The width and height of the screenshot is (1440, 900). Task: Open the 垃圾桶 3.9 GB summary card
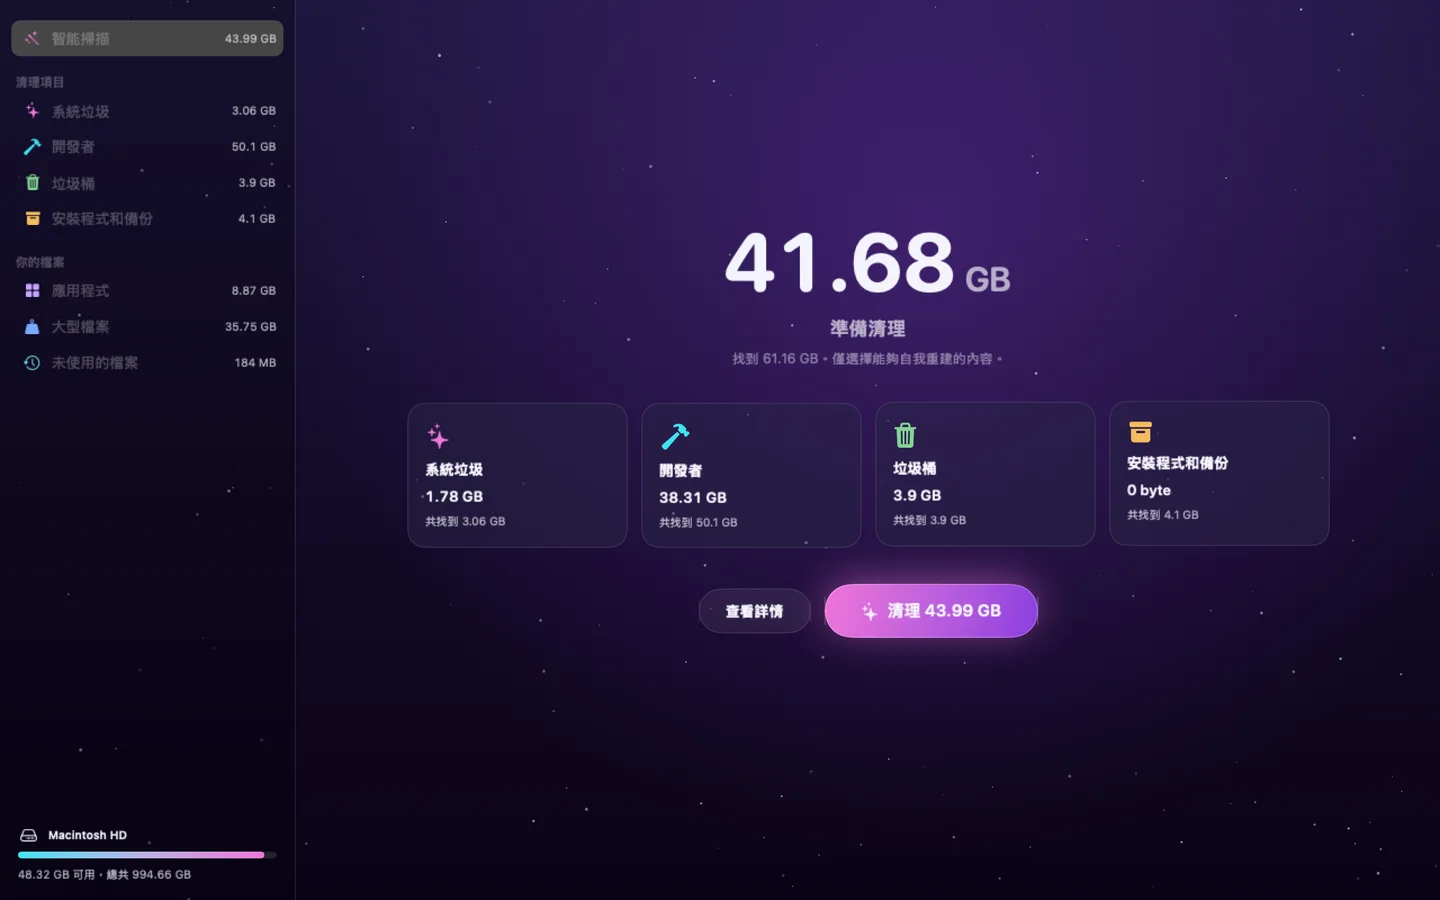(985, 474)
